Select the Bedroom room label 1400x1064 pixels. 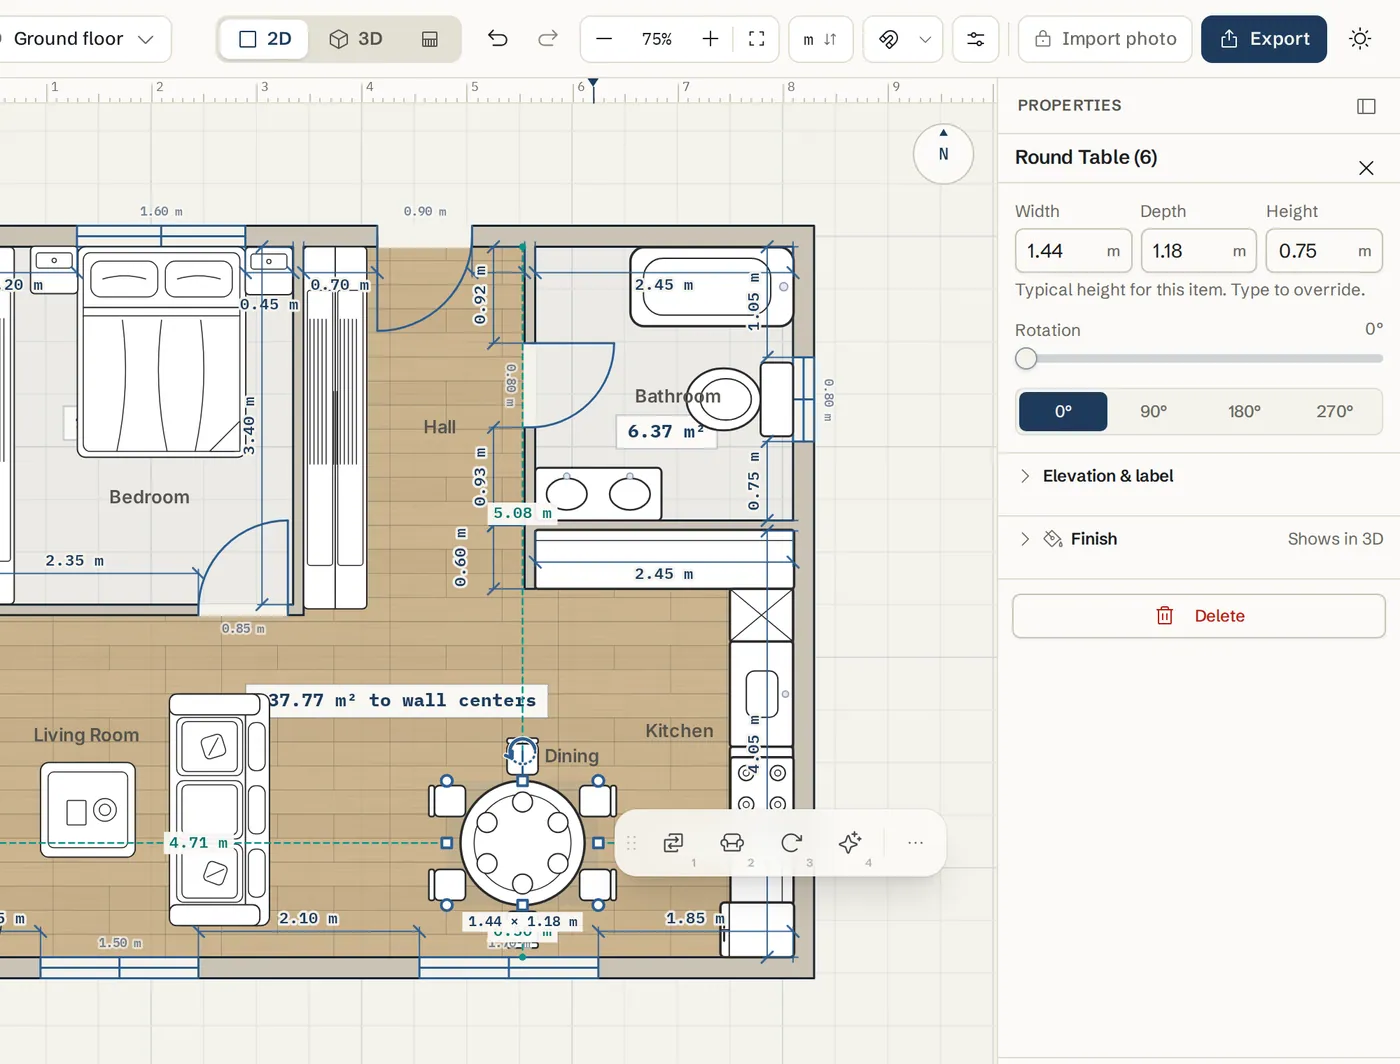(149, 497)
